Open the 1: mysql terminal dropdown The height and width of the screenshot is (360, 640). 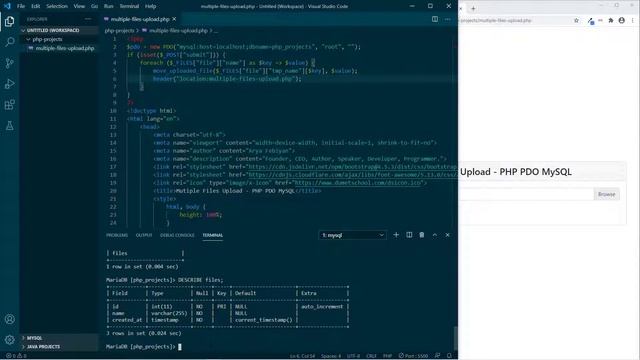click(x=352, y=235)
